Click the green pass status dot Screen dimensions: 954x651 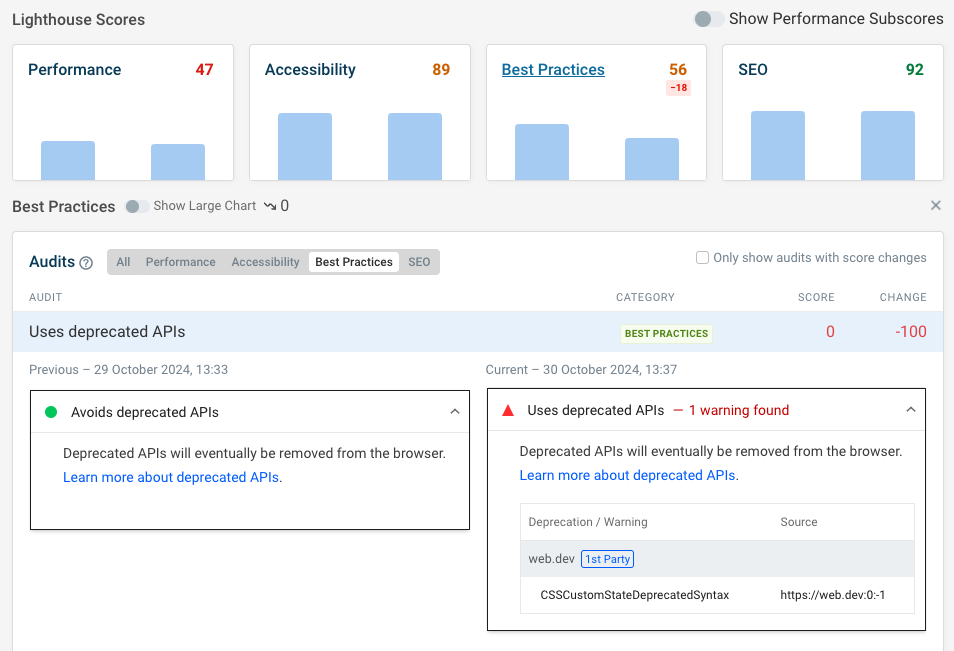(x=51, y=413)
